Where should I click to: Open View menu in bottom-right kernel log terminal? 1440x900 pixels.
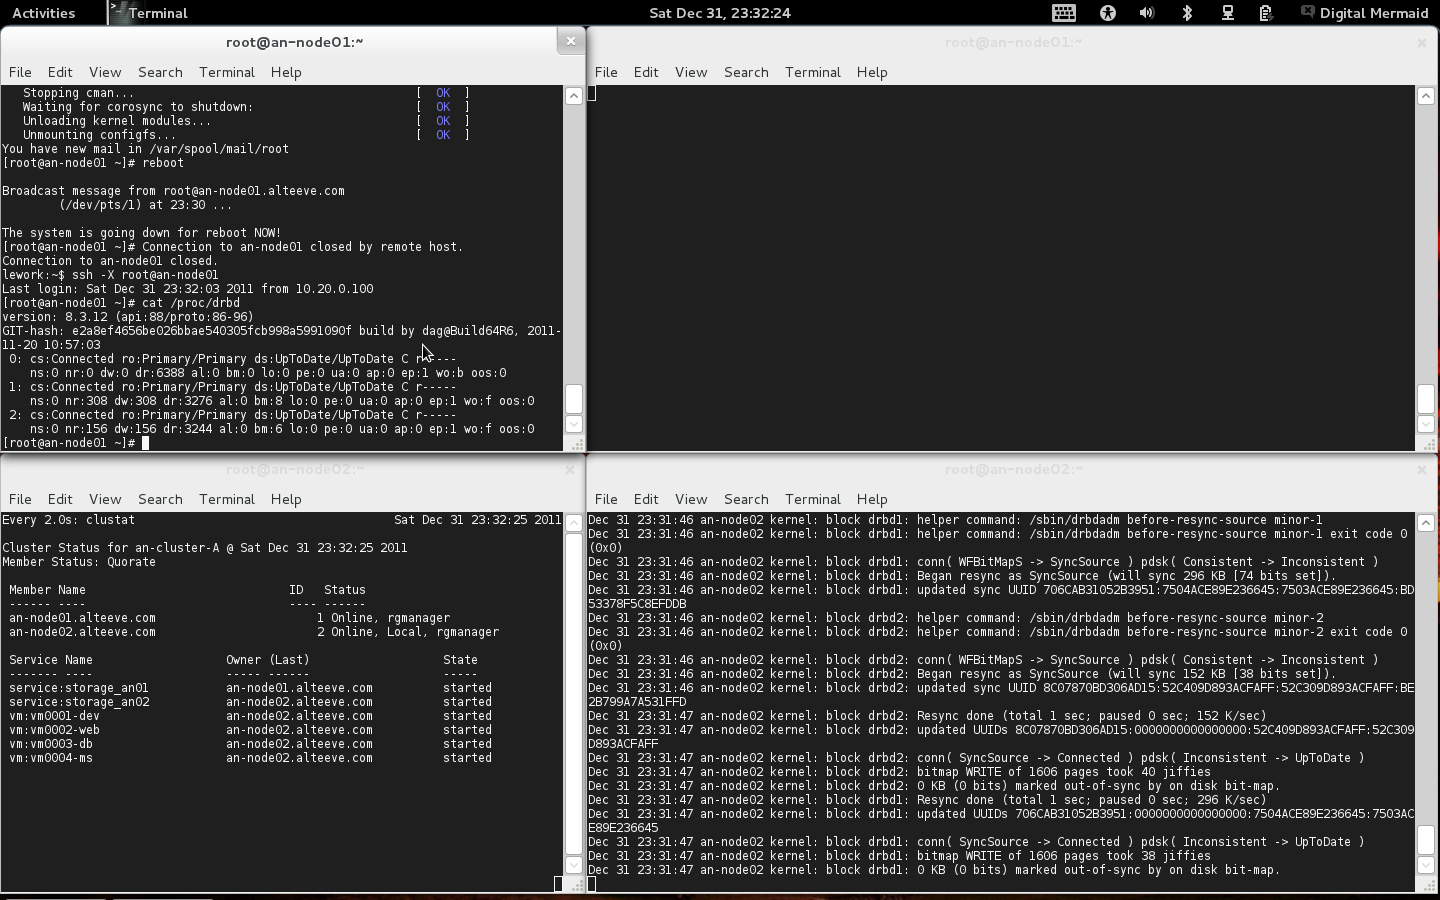[691, 499]
